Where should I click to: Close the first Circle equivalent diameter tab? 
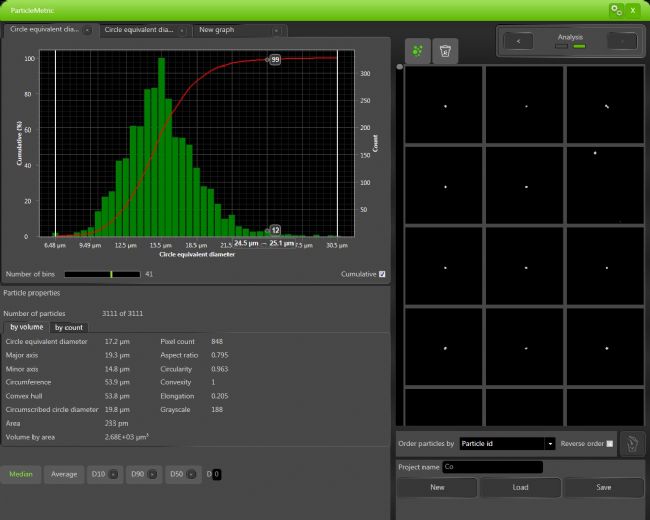click(x=88, y=30)
